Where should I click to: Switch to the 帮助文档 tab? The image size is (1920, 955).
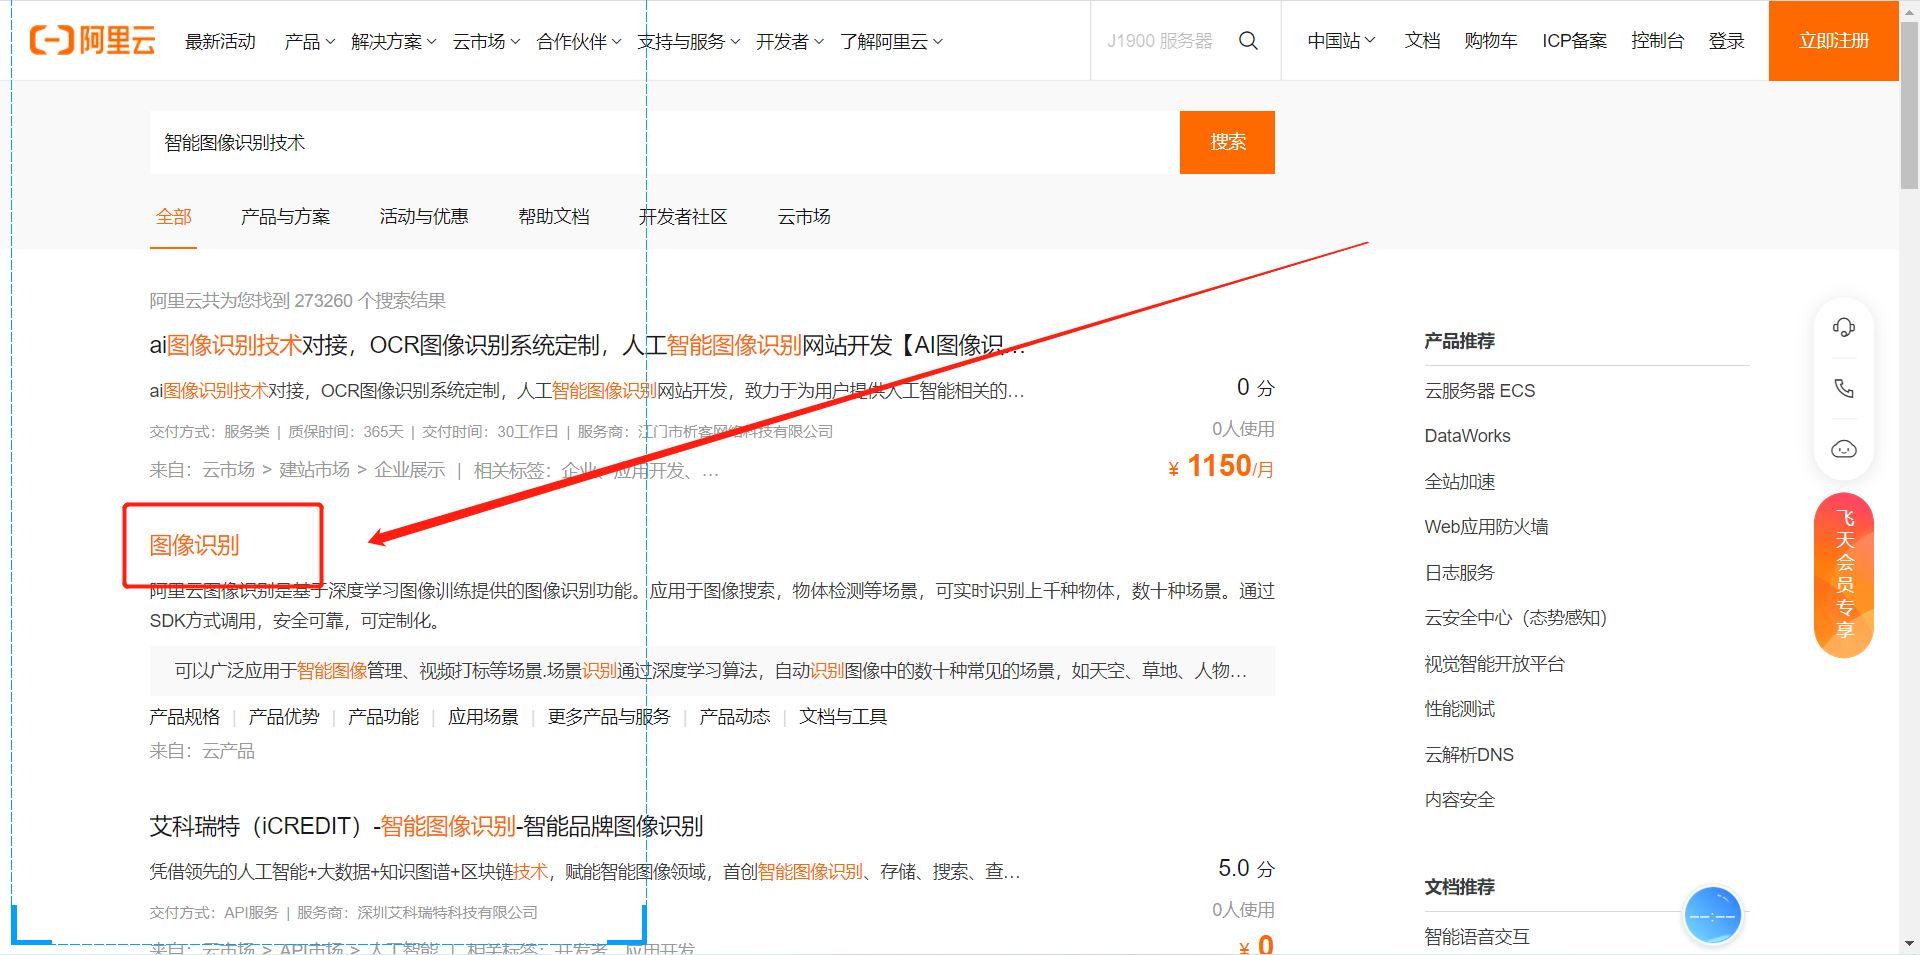[553, 216]
